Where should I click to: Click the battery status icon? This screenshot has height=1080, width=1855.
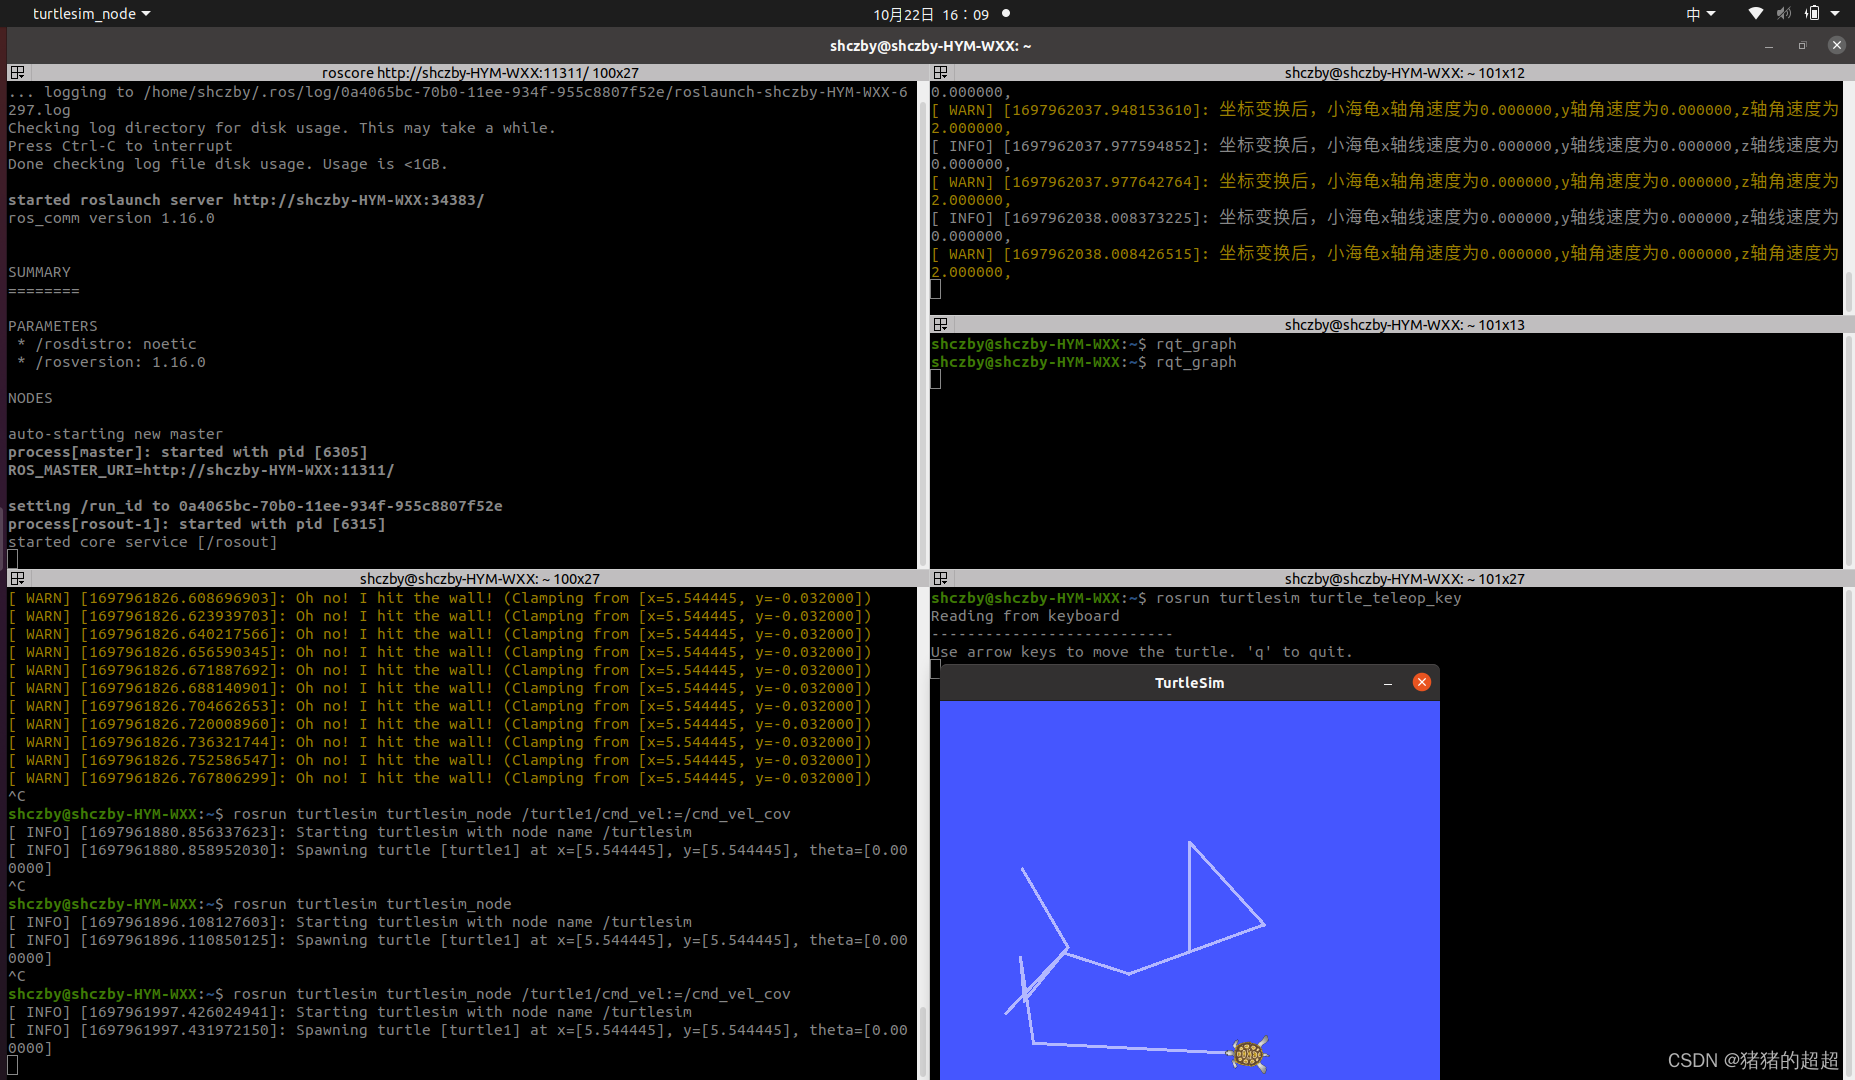pos(1812,14)
